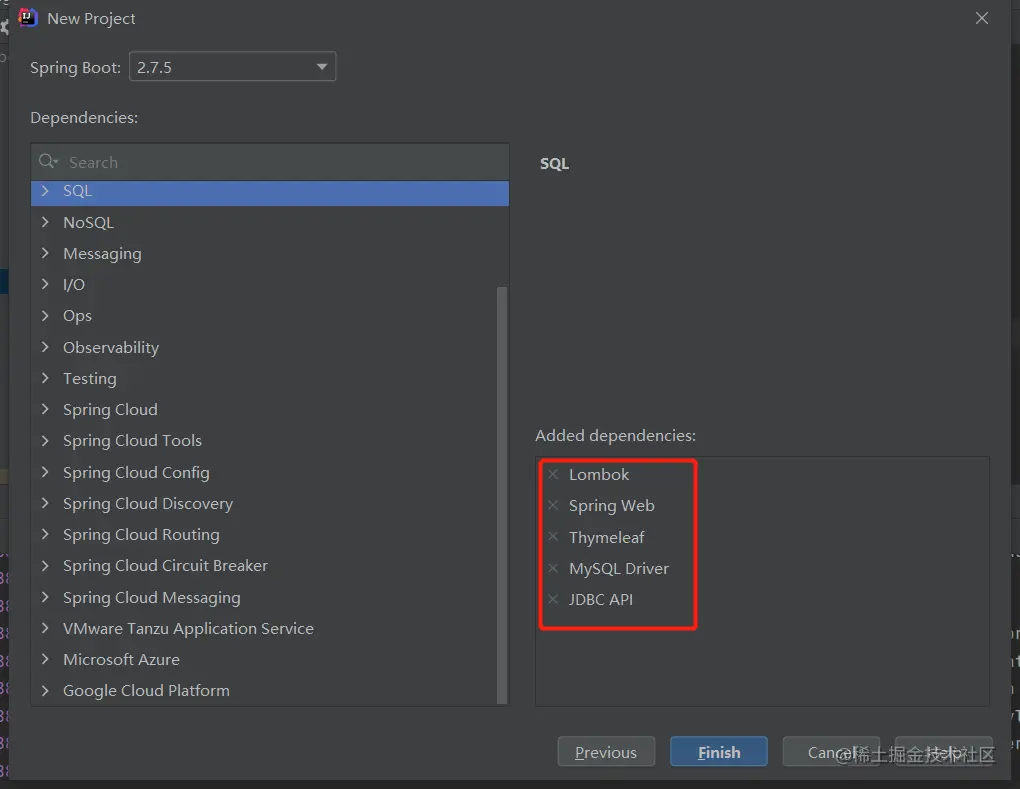Expand the Spring Cloud Circuit Breaker chevron

[45, 565]
